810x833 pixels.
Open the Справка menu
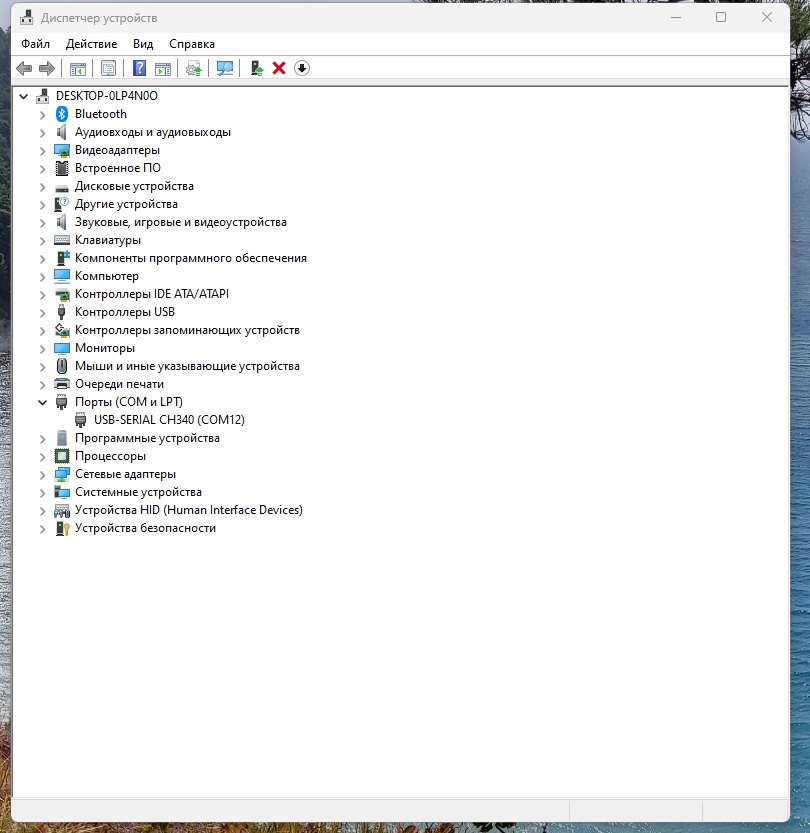pyautogui.click(x=192, y=44)
